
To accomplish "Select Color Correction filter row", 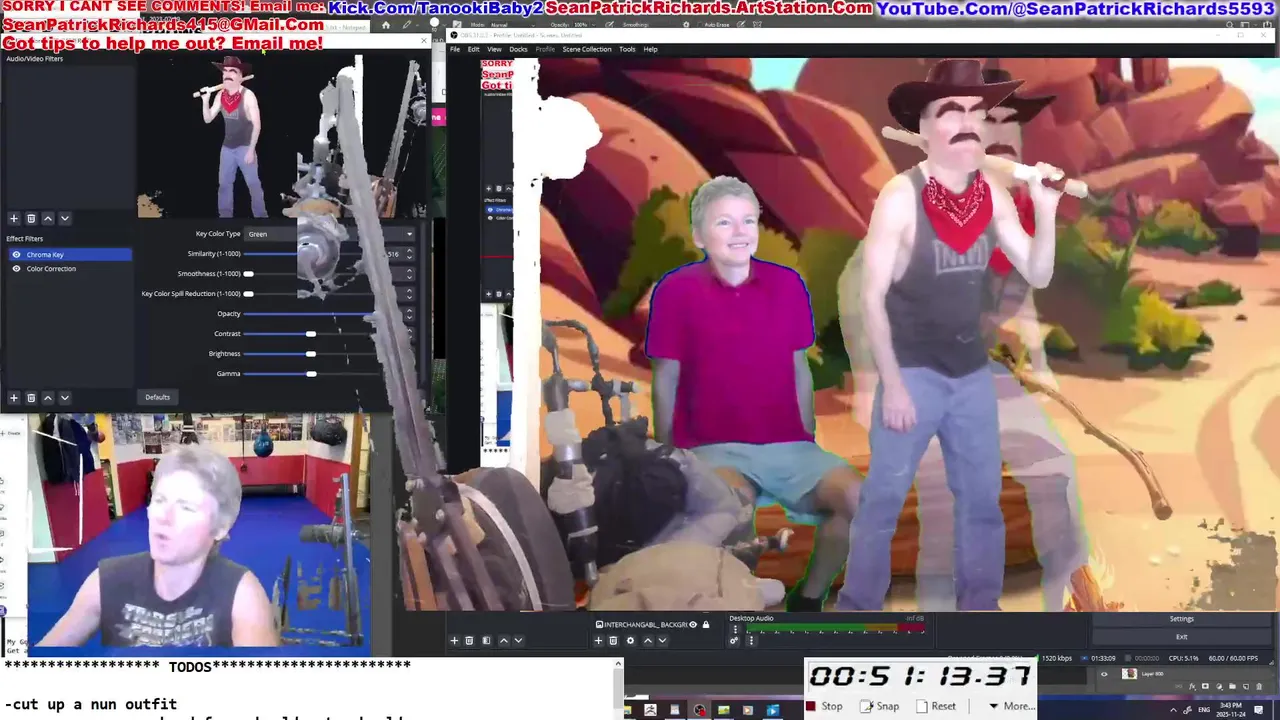I will point(68,269).
